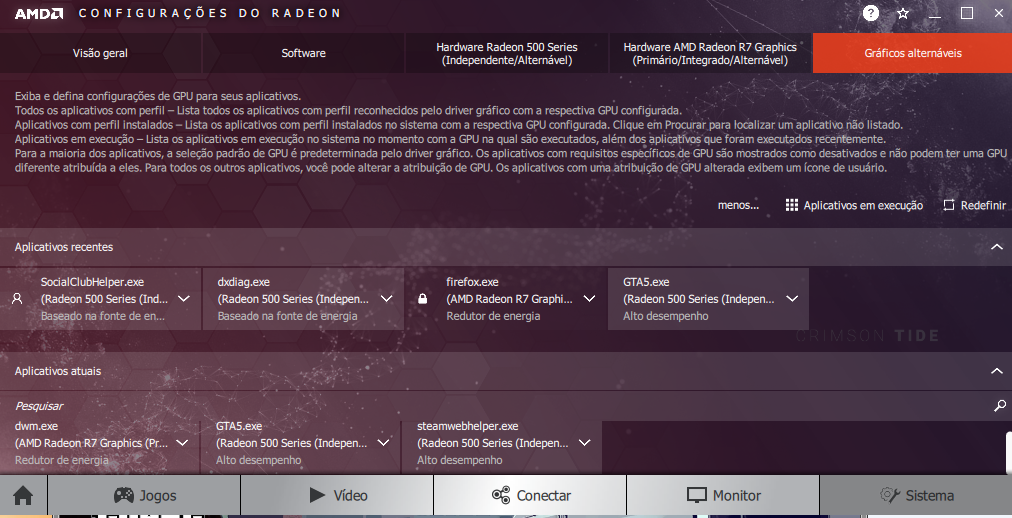The height and width of the screenshot is (518, 1012).
Task: Collapse the Aplicativos atuais section
Action: (997, 371)
